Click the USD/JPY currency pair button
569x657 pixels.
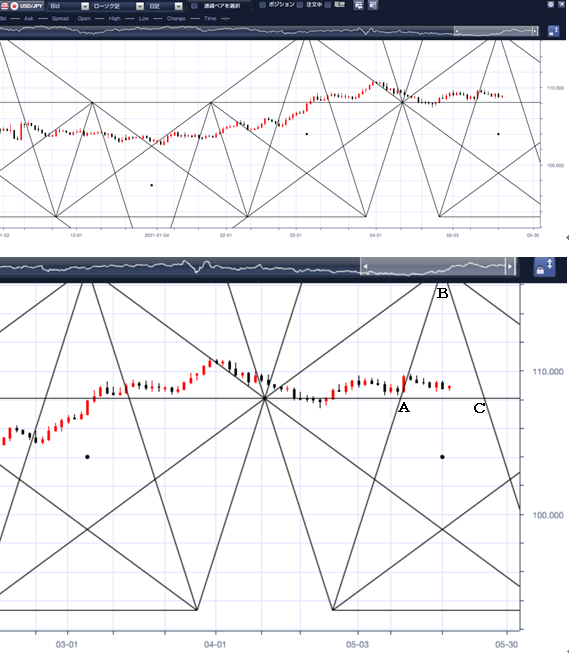(x=22, y=6)
